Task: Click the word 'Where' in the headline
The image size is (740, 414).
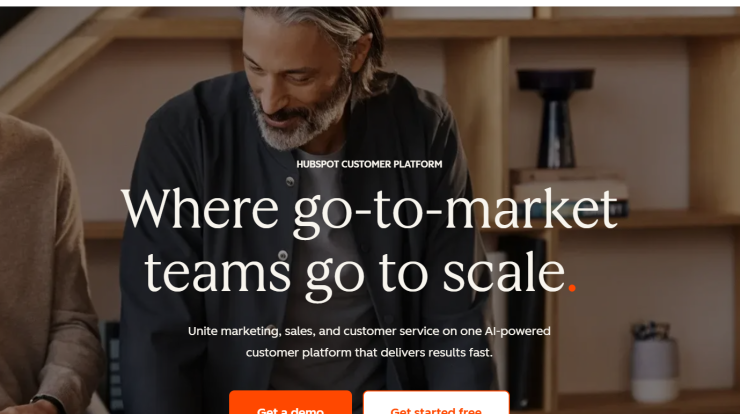Action: [x=200, y=208]
